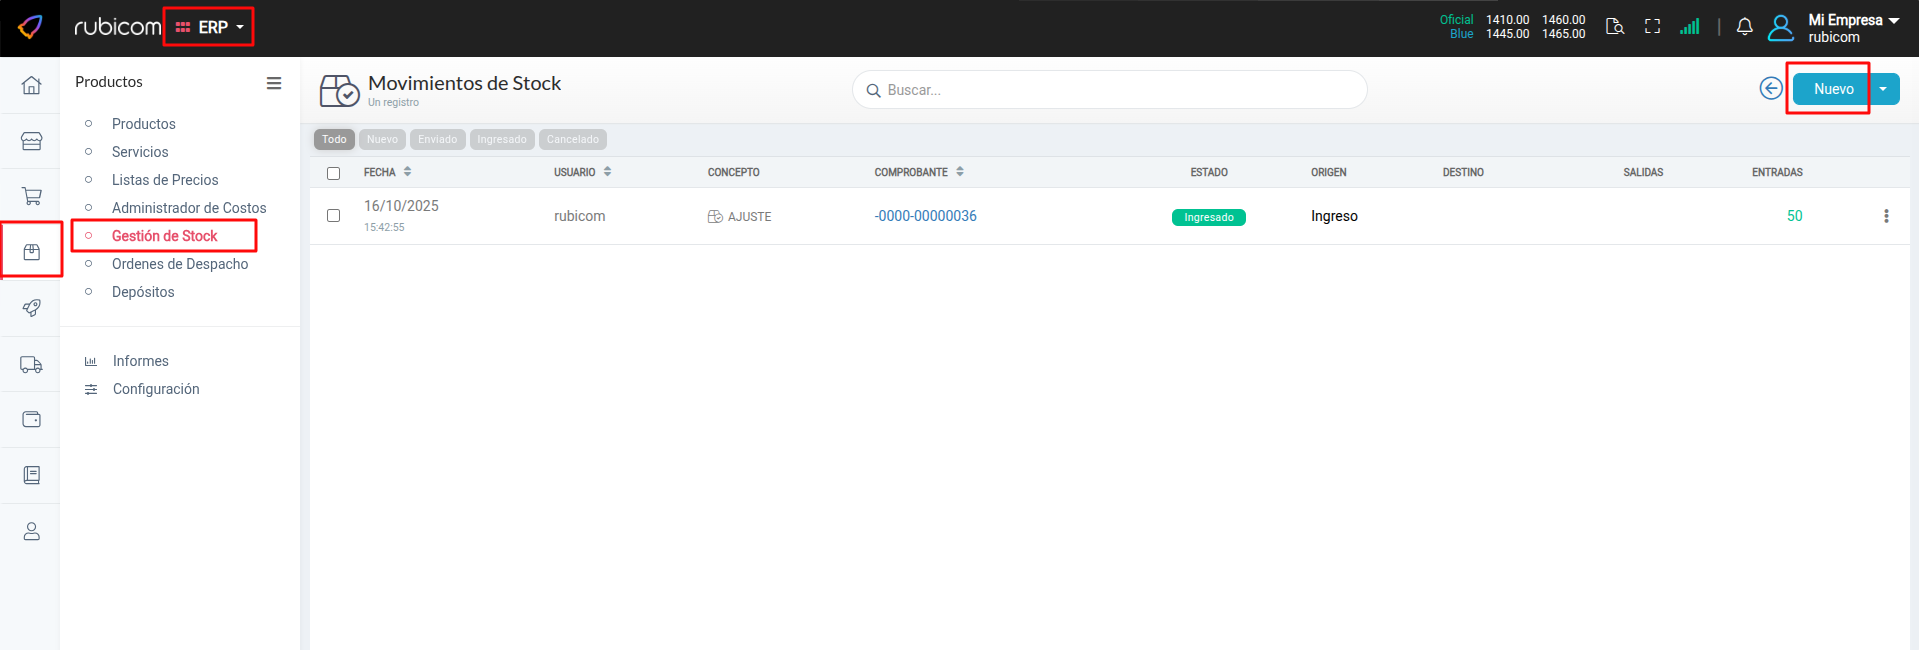Image resolution: width=1919 pixels, height=650 pixels.
Task: Click the Buscar search field
Action: click(x=1110, y=90)
